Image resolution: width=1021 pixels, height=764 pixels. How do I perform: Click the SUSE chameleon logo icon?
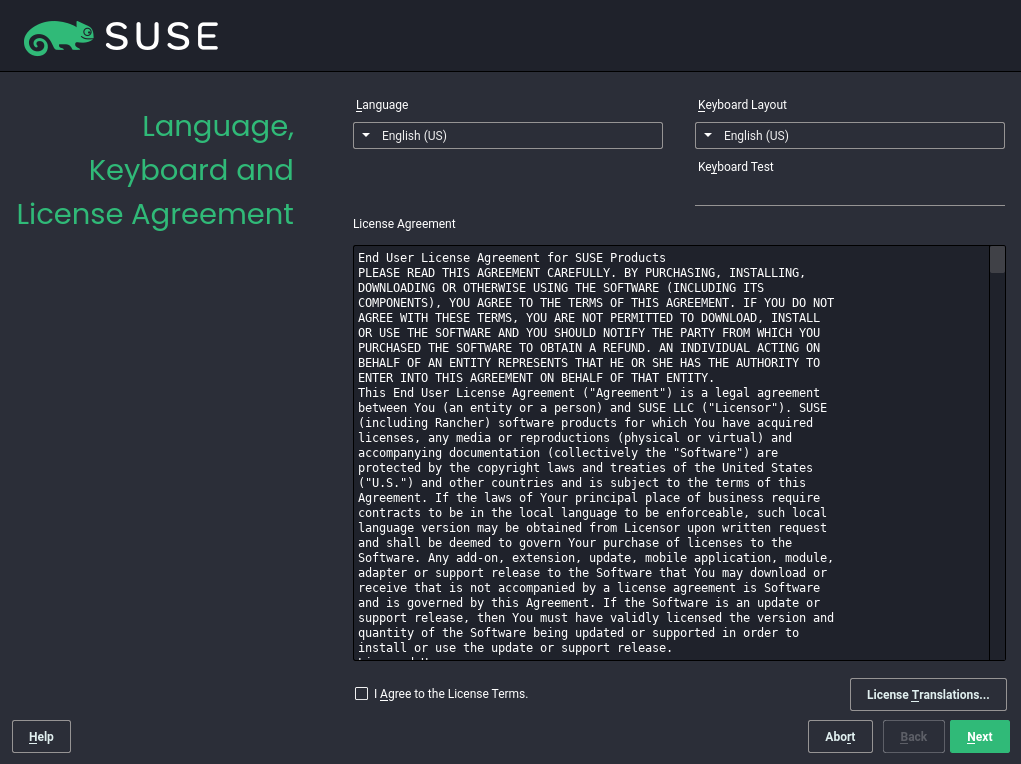click(59, 37)
